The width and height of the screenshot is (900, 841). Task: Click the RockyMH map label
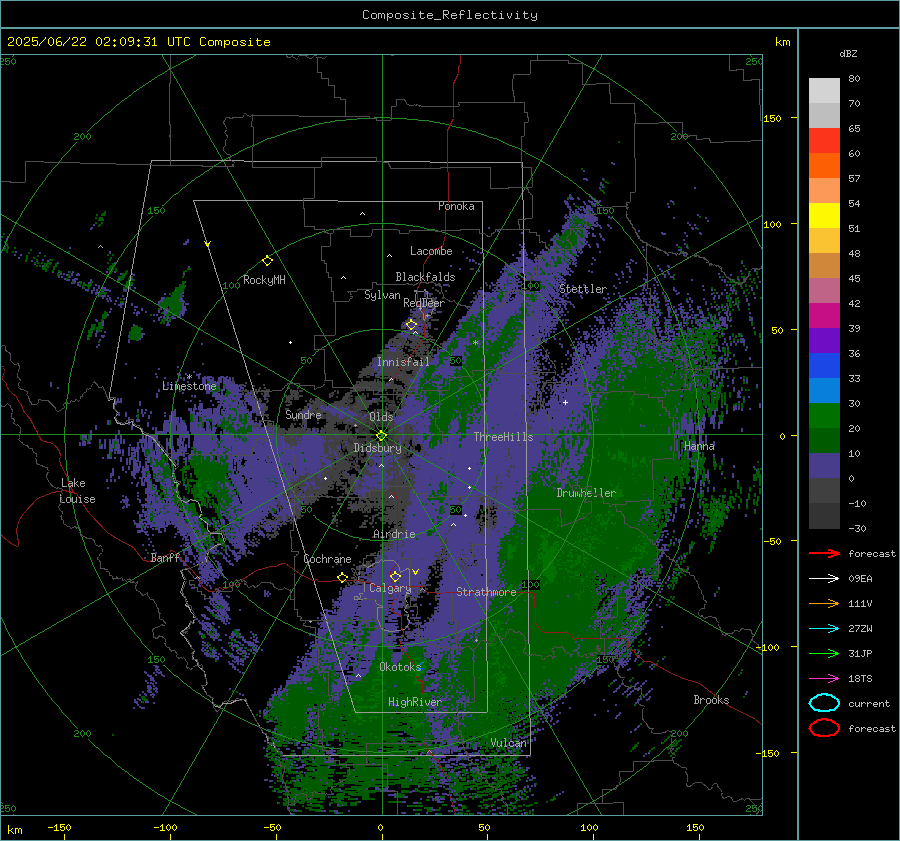pyautogui.click(x=264, y=280)
